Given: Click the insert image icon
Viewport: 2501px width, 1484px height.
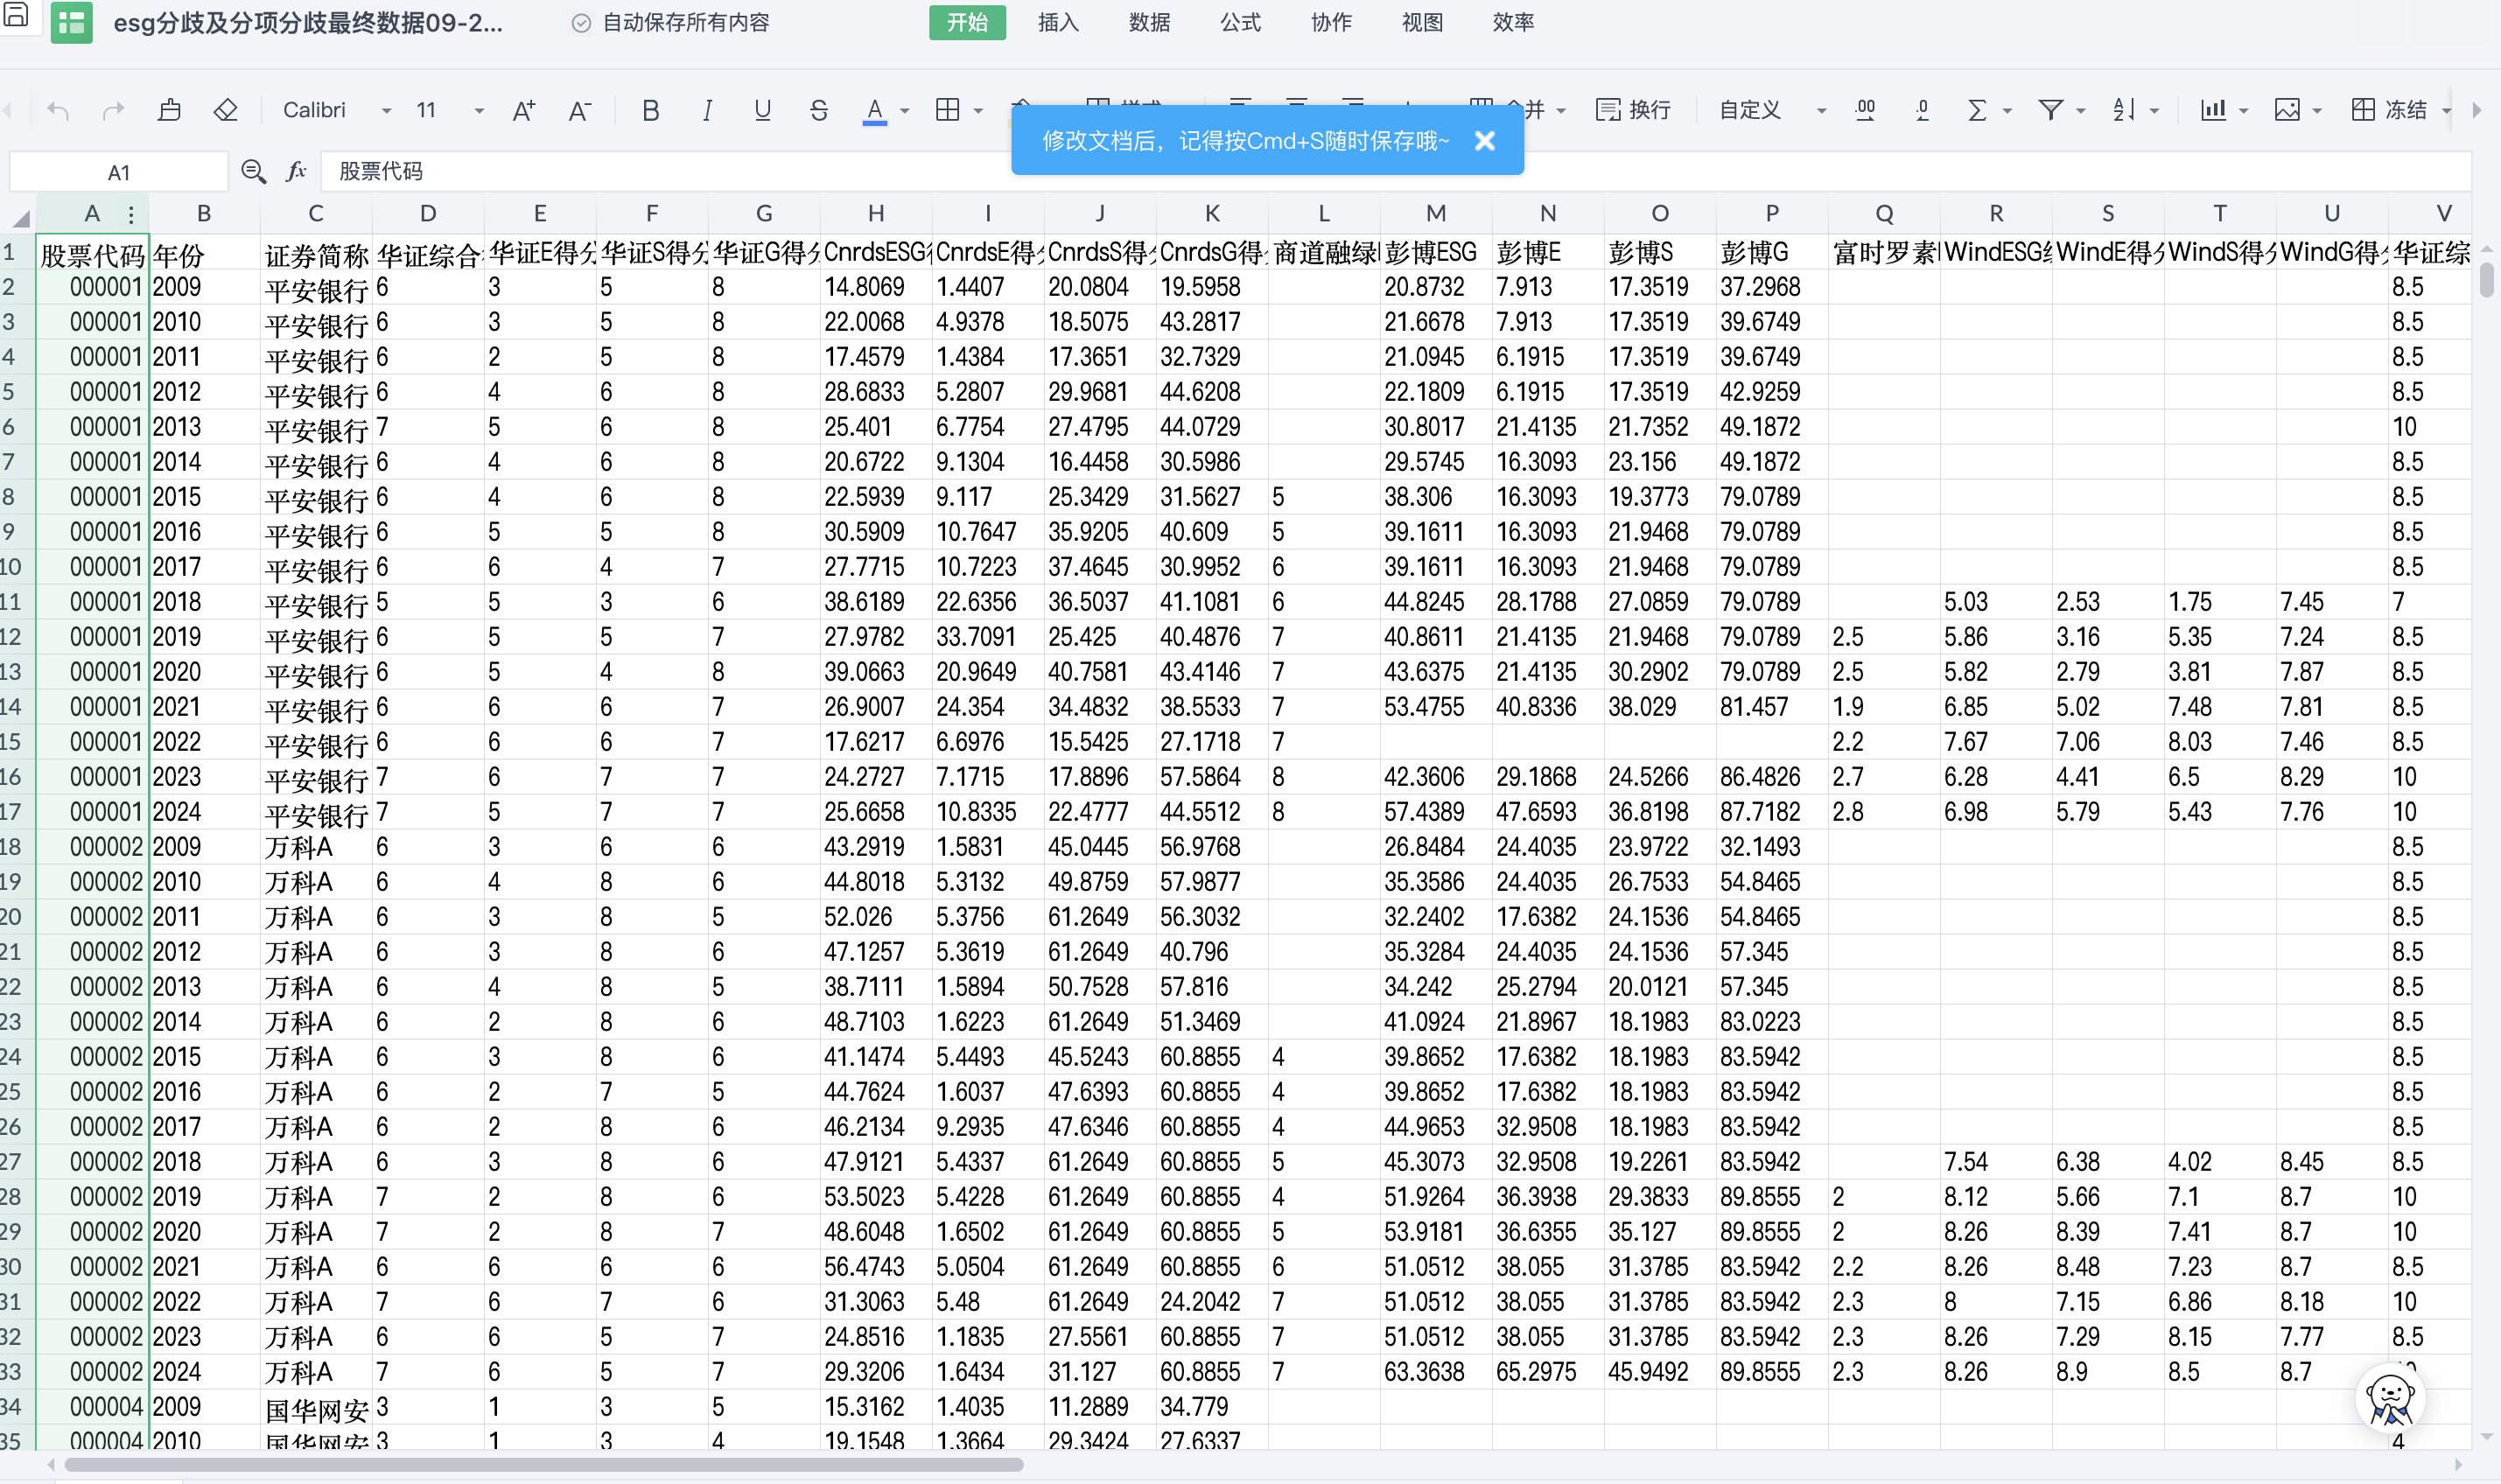Looking at the screenshot, I should tap(2287, 110).
